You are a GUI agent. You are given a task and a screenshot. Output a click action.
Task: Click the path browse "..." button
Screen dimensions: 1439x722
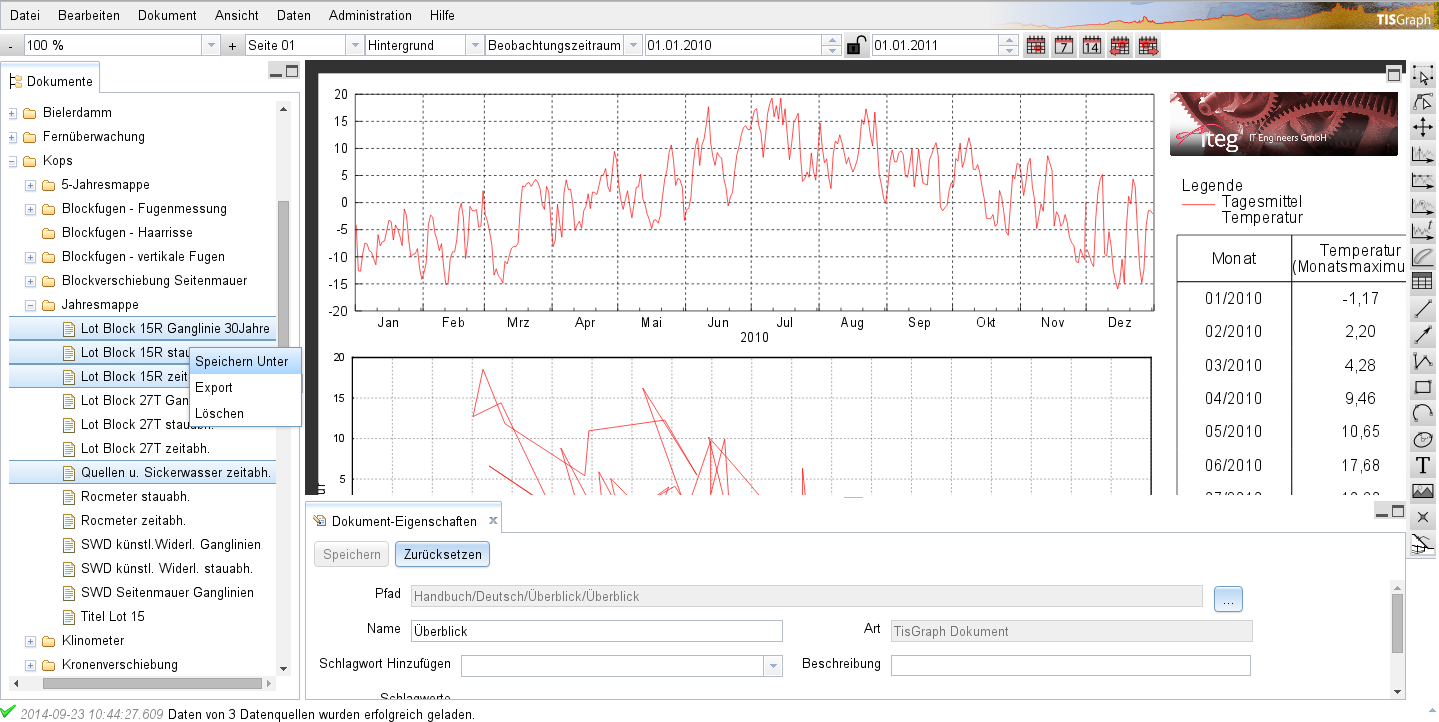point(1228,598)
